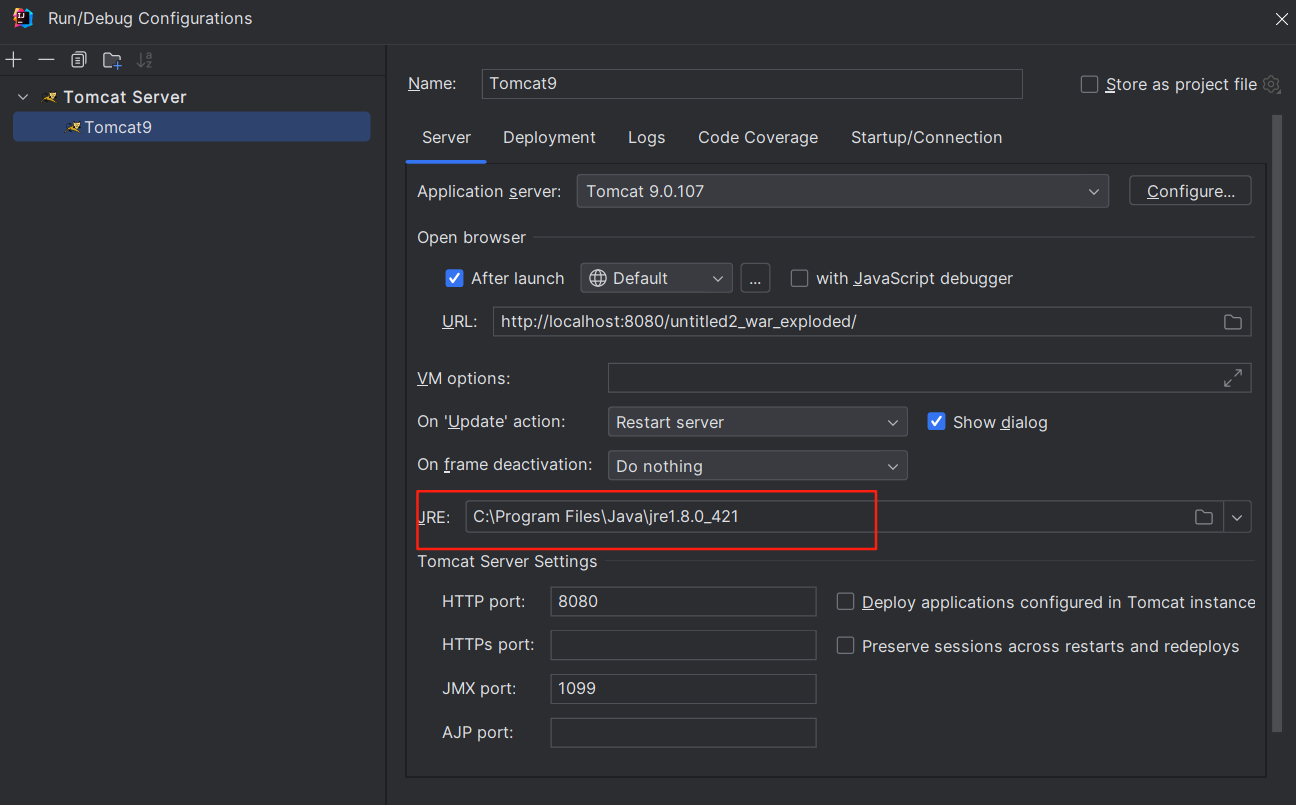Click the AJP port field
Viewport: 1296px width, 805px height.
[x=683, y=732]
